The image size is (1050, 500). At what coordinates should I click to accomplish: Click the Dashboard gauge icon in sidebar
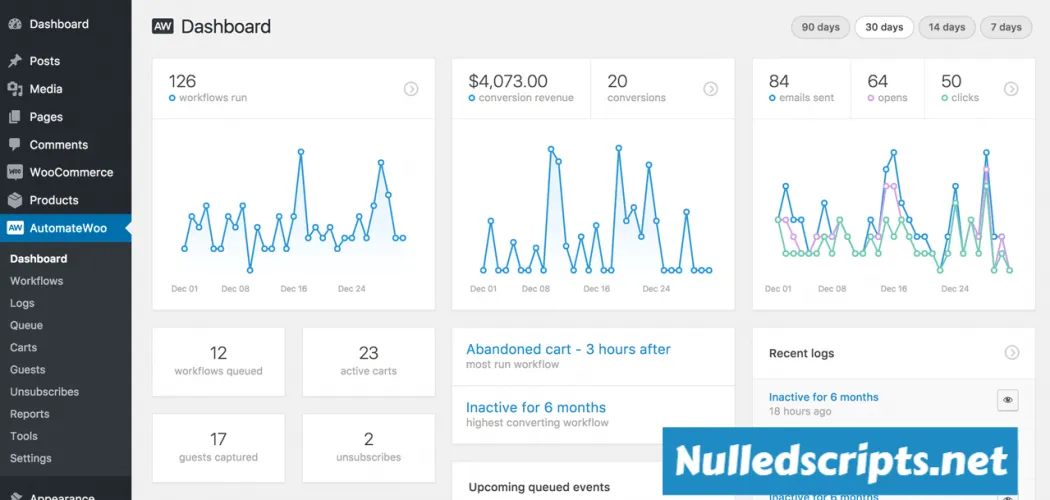(15, 24)
